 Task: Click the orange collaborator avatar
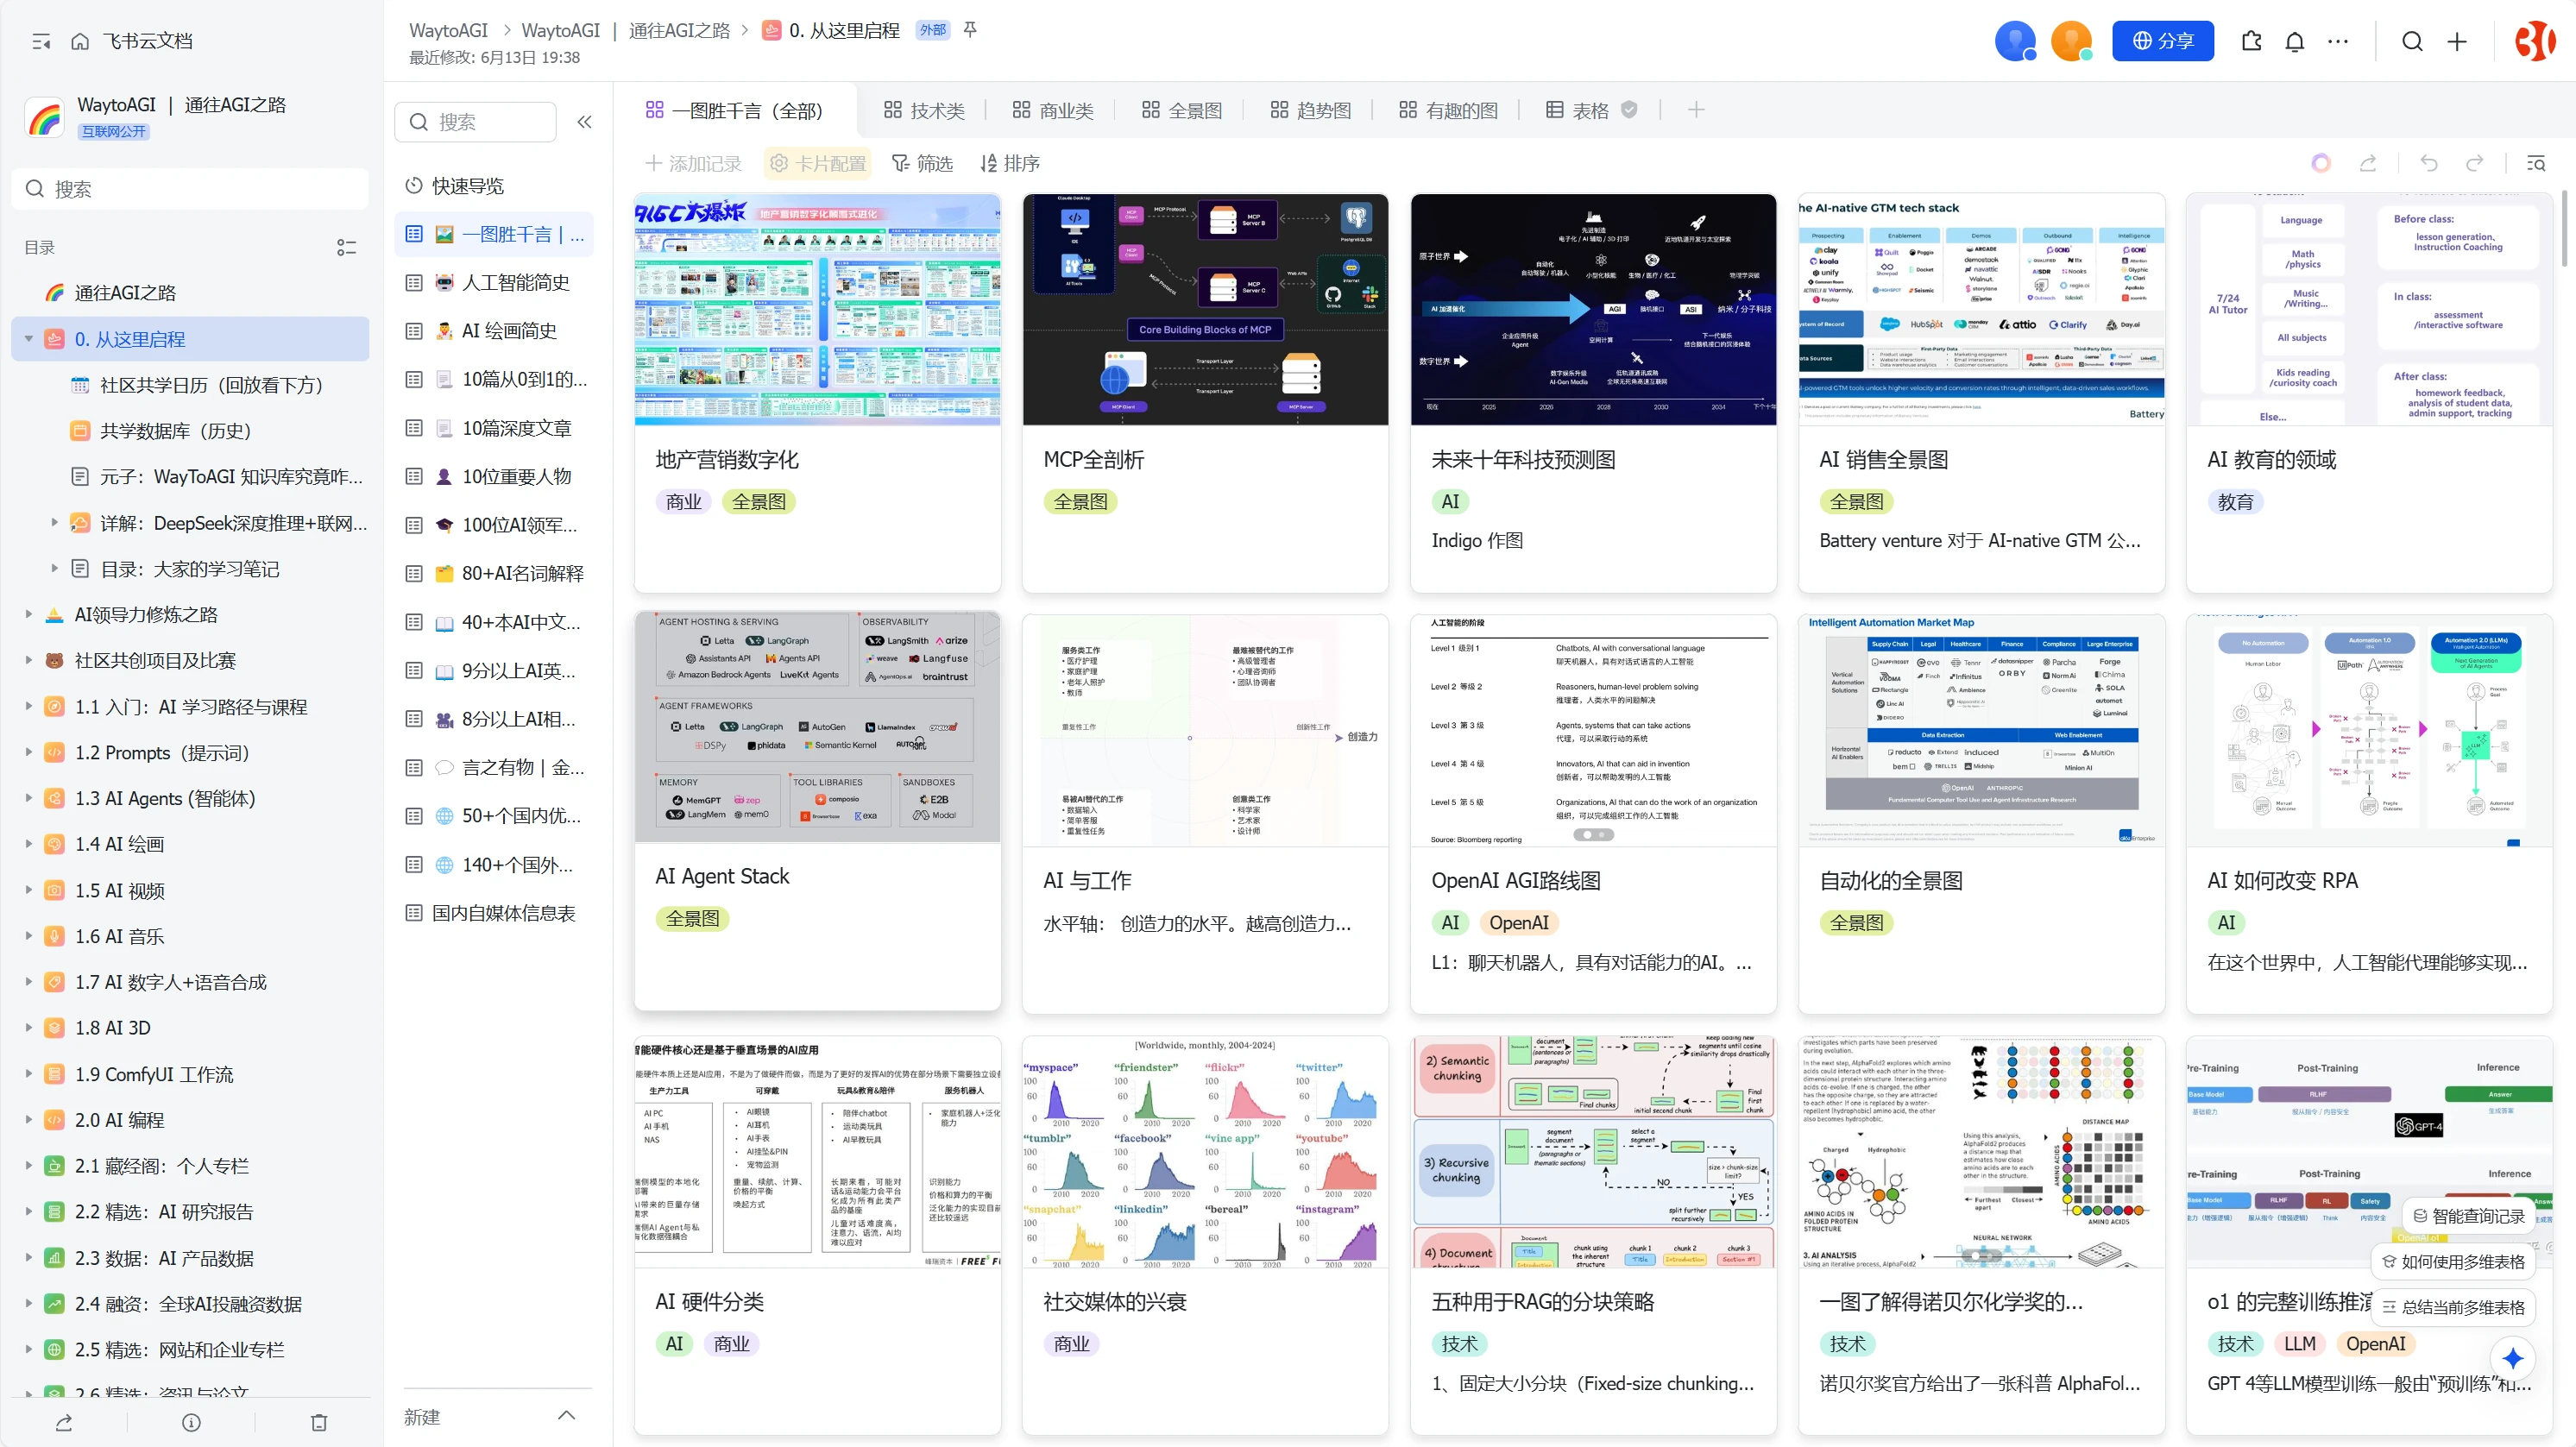[x=2071, y=41]
